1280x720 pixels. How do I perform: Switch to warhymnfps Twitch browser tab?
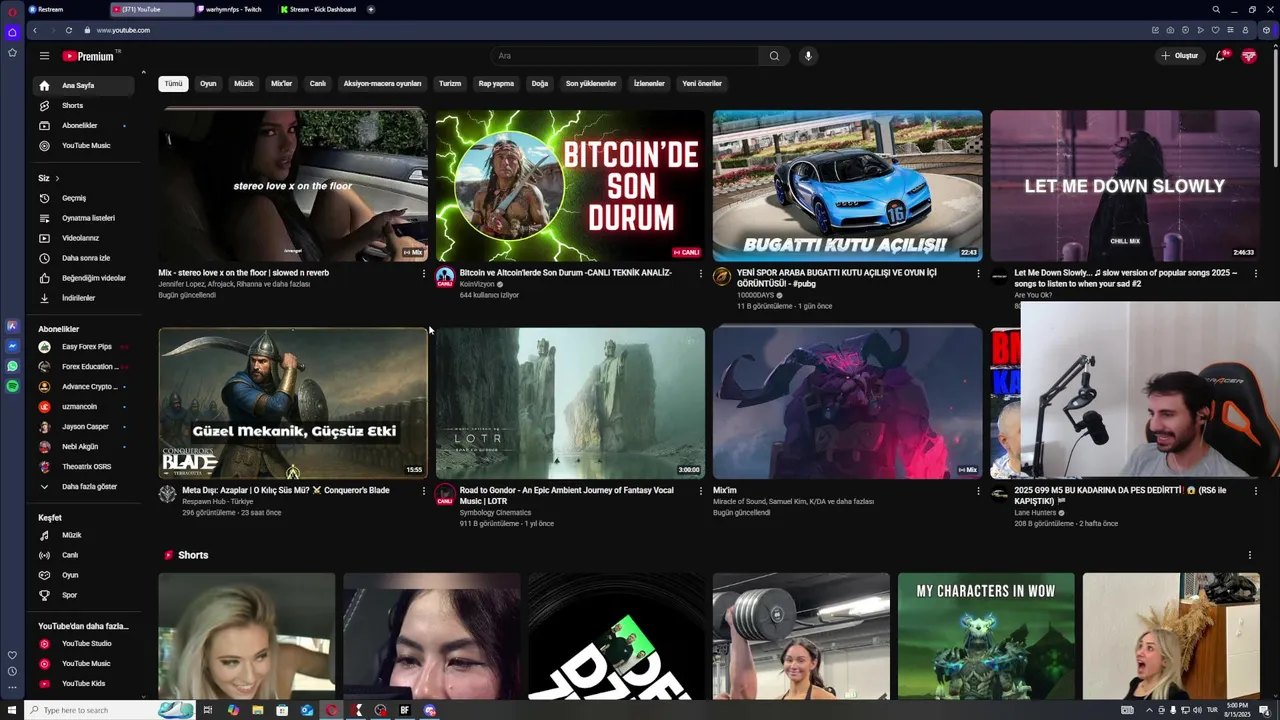(234, 9)
